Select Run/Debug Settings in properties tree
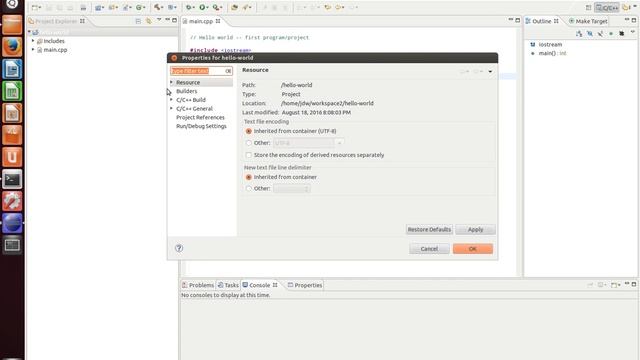Viewport: 640px width, 360px height. (201, 126)
